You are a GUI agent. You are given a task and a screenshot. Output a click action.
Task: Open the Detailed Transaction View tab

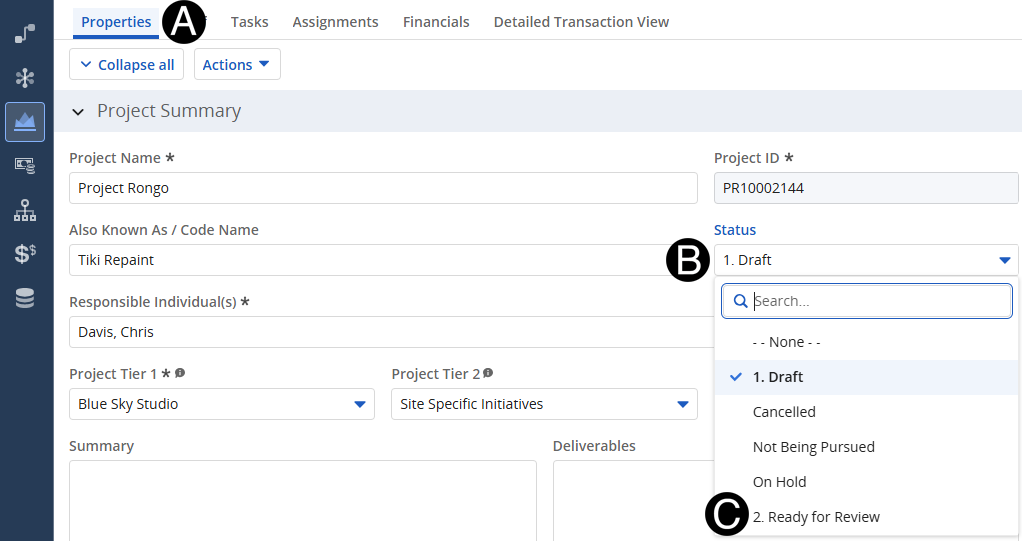[581, 22]
